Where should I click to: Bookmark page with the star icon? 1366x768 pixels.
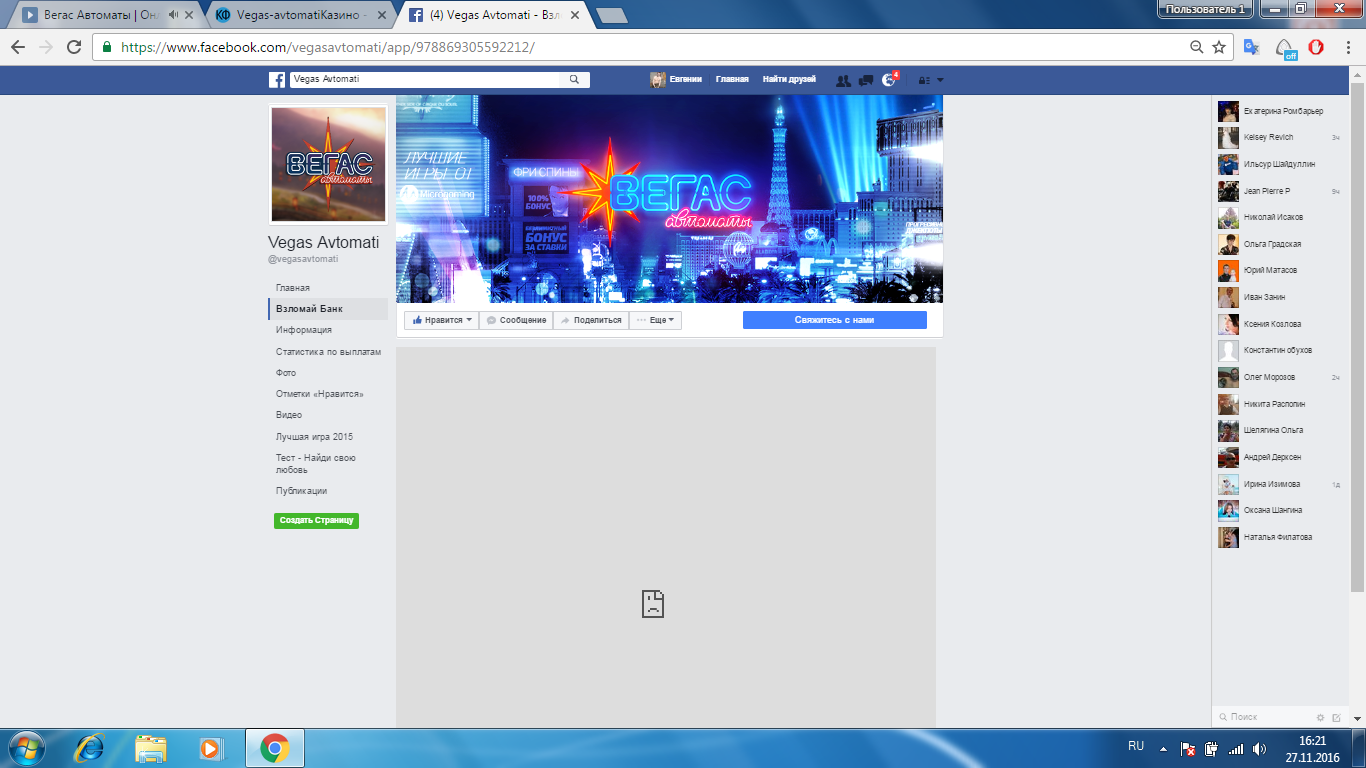click(x=1219, y=47)
